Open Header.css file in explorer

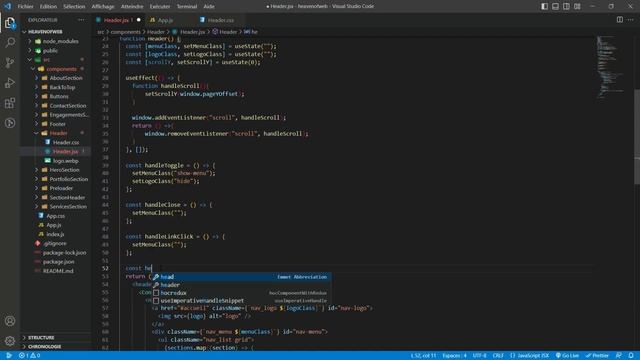(x=65, y=142)
